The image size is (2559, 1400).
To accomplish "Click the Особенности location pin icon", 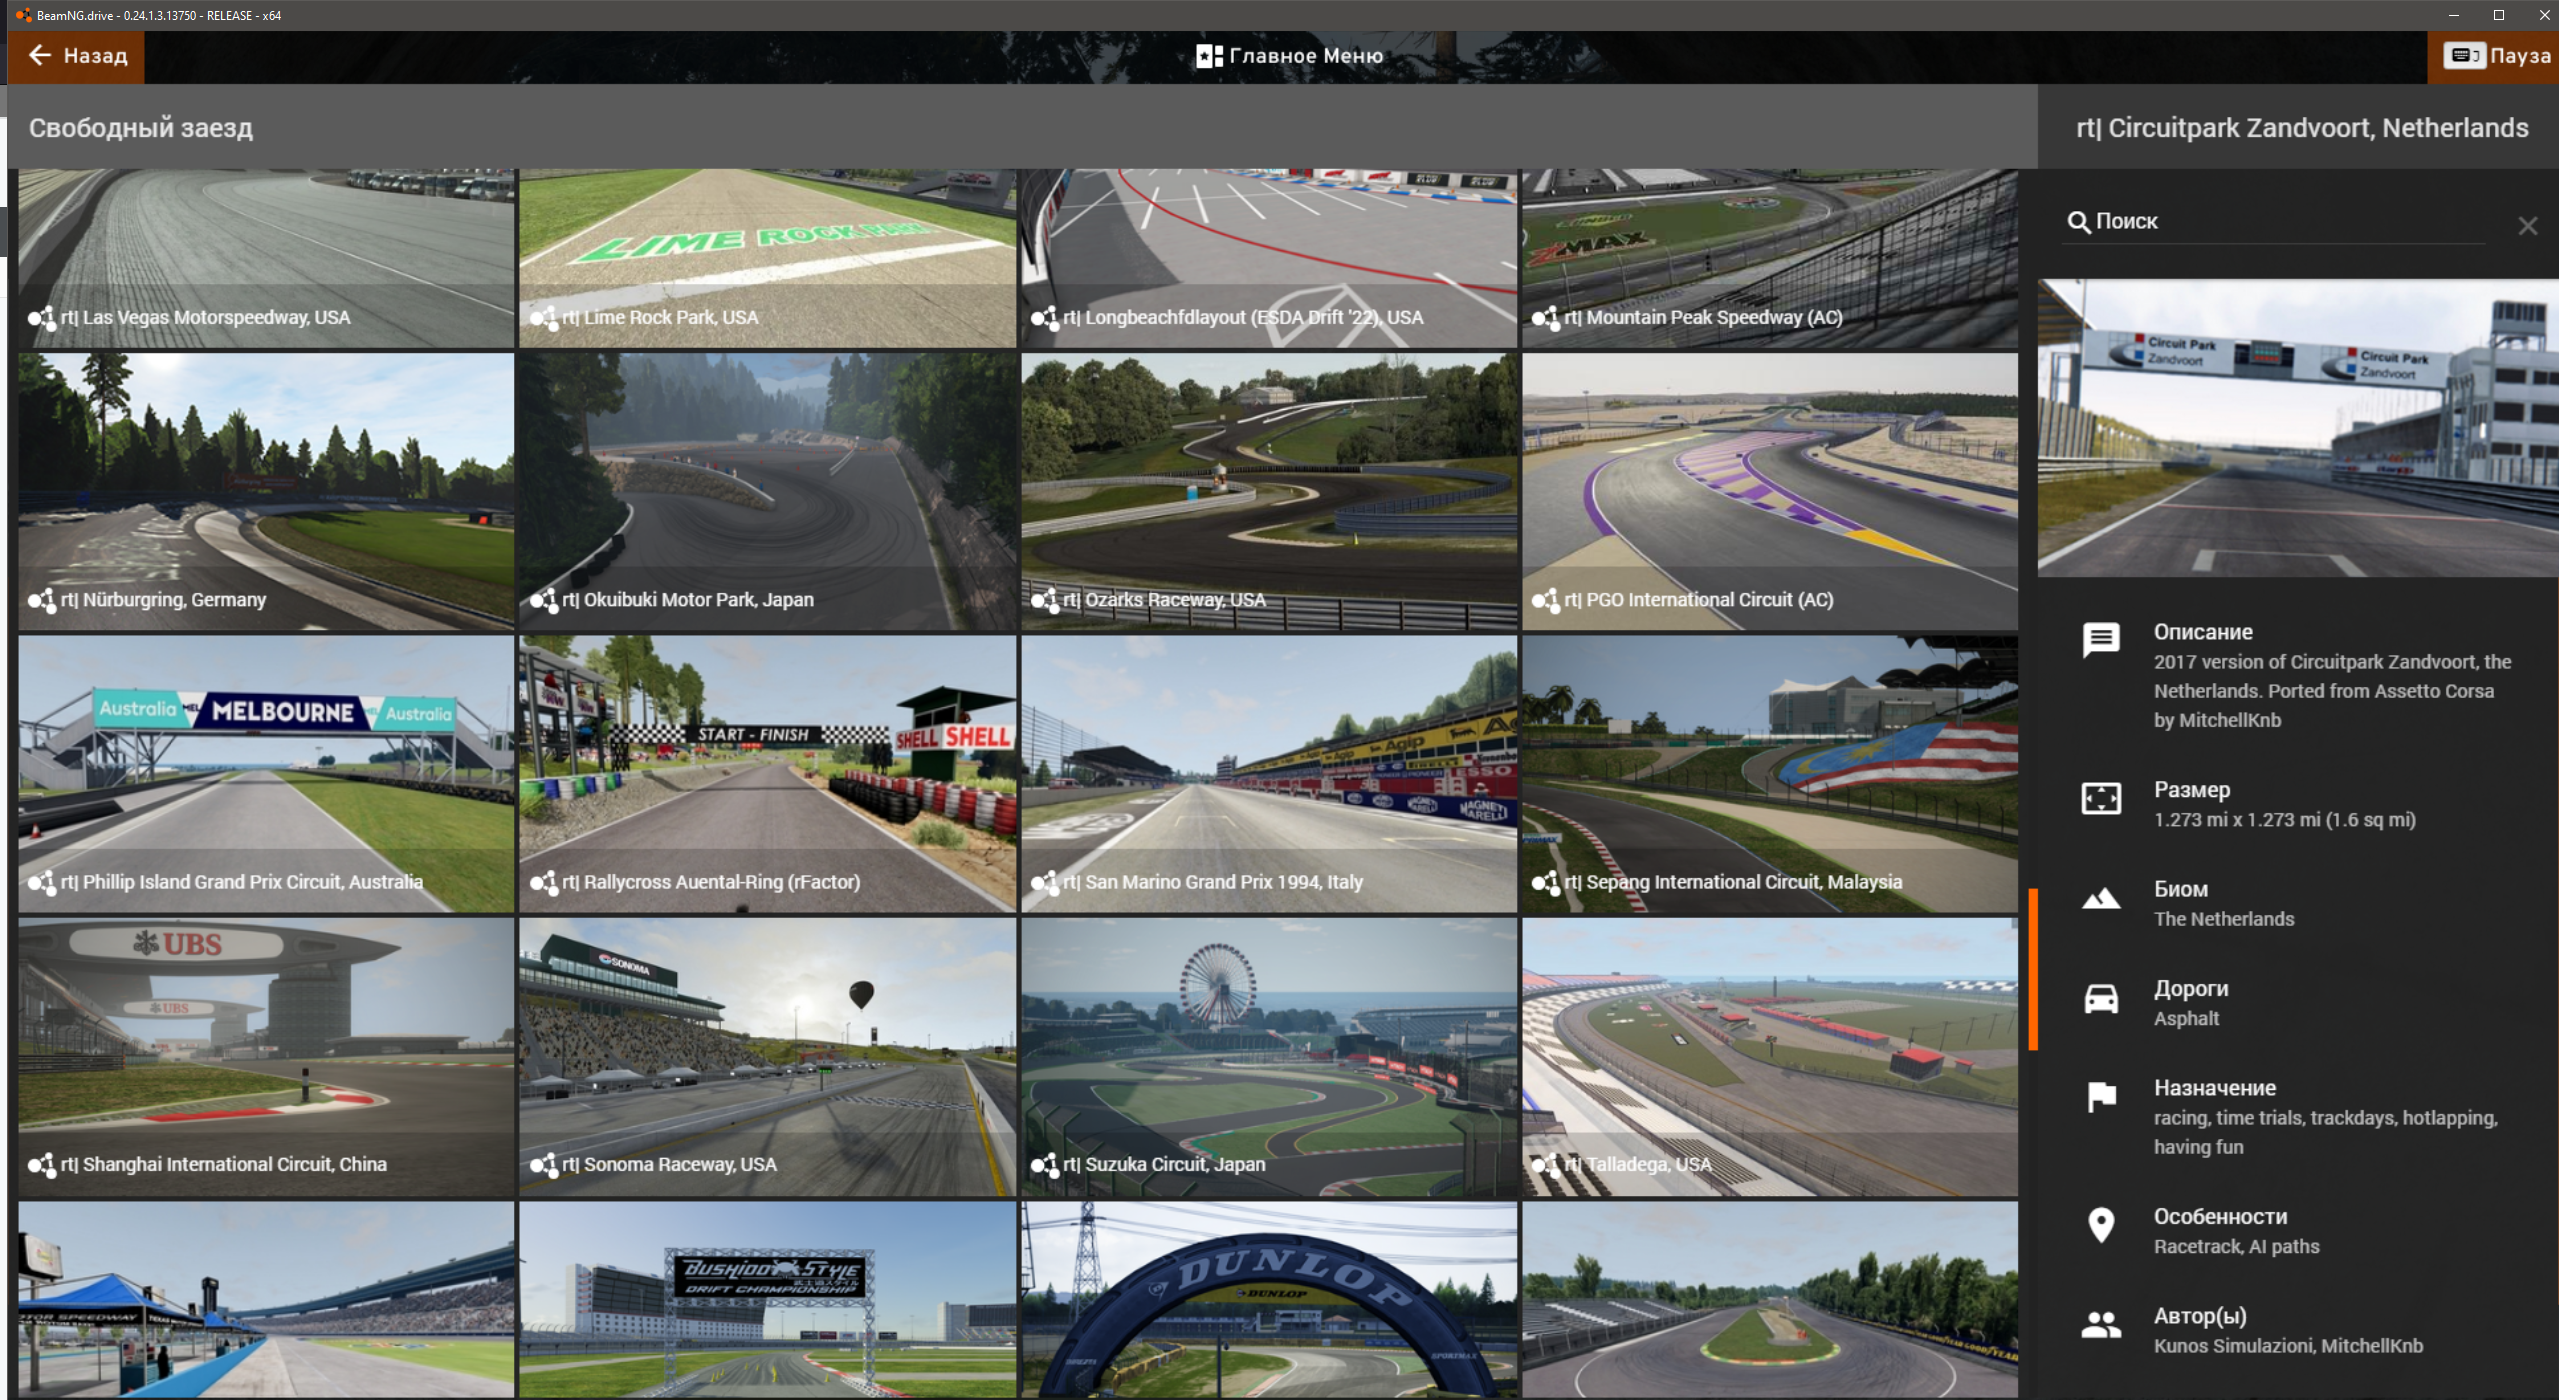I will 2101,1225.
